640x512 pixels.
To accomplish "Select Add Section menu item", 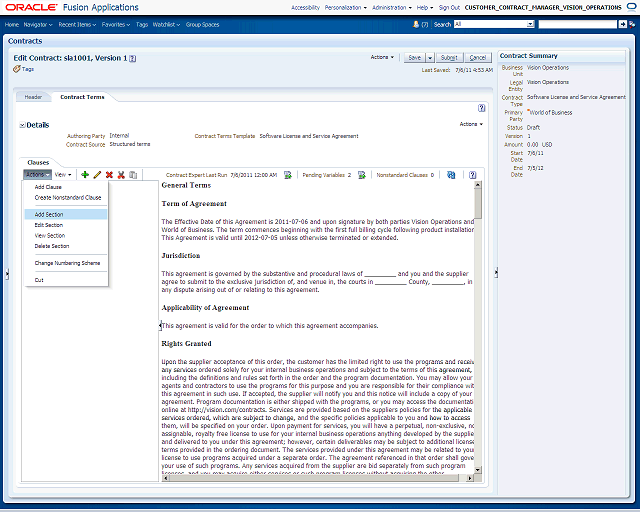I will pyautogui.click(x=66, y=214).
